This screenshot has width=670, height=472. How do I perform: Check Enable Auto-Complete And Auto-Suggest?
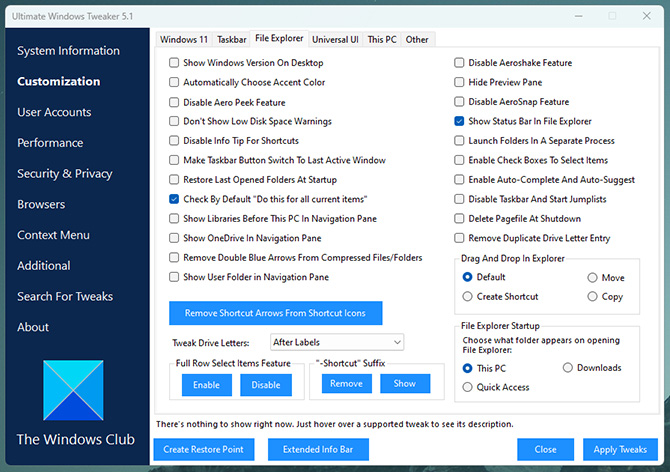(x=459, y=179)
